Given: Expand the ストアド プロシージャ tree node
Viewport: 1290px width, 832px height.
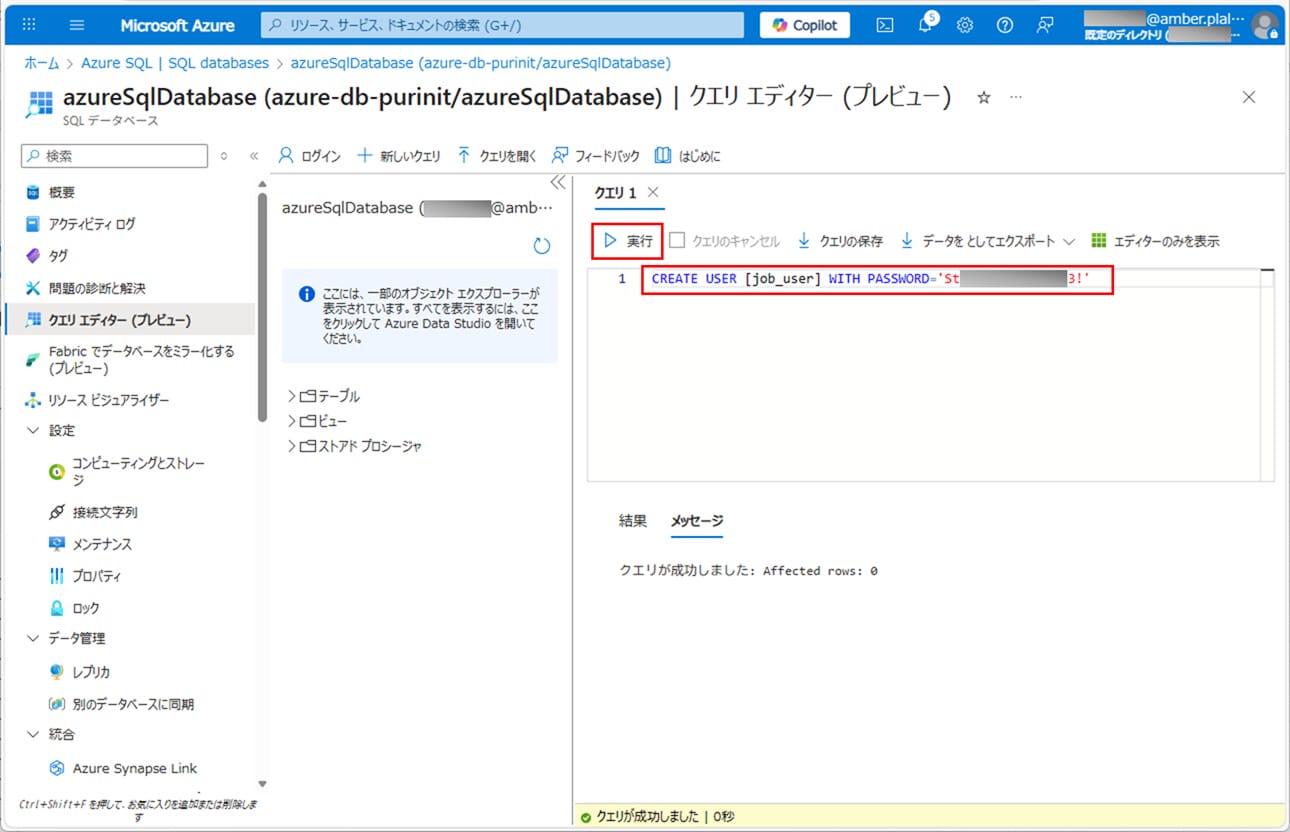Looking at the screenshot, I should click(x=292, y=446).
